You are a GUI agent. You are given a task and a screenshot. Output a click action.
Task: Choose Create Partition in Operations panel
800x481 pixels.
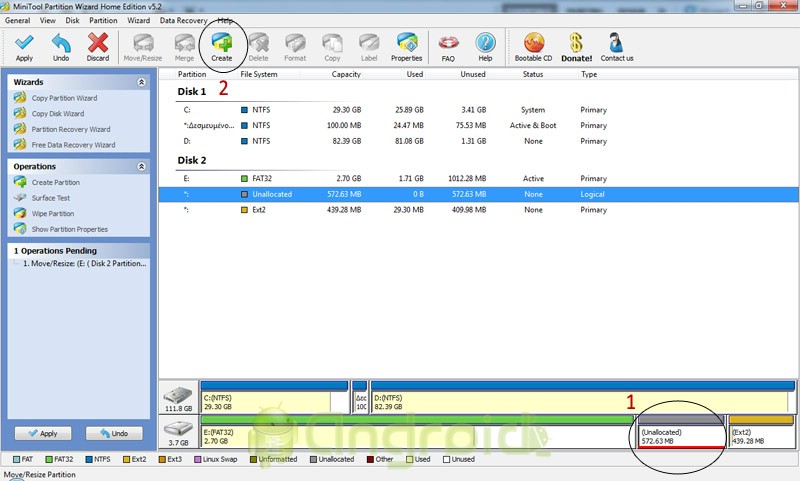click(x=56, y=183)
